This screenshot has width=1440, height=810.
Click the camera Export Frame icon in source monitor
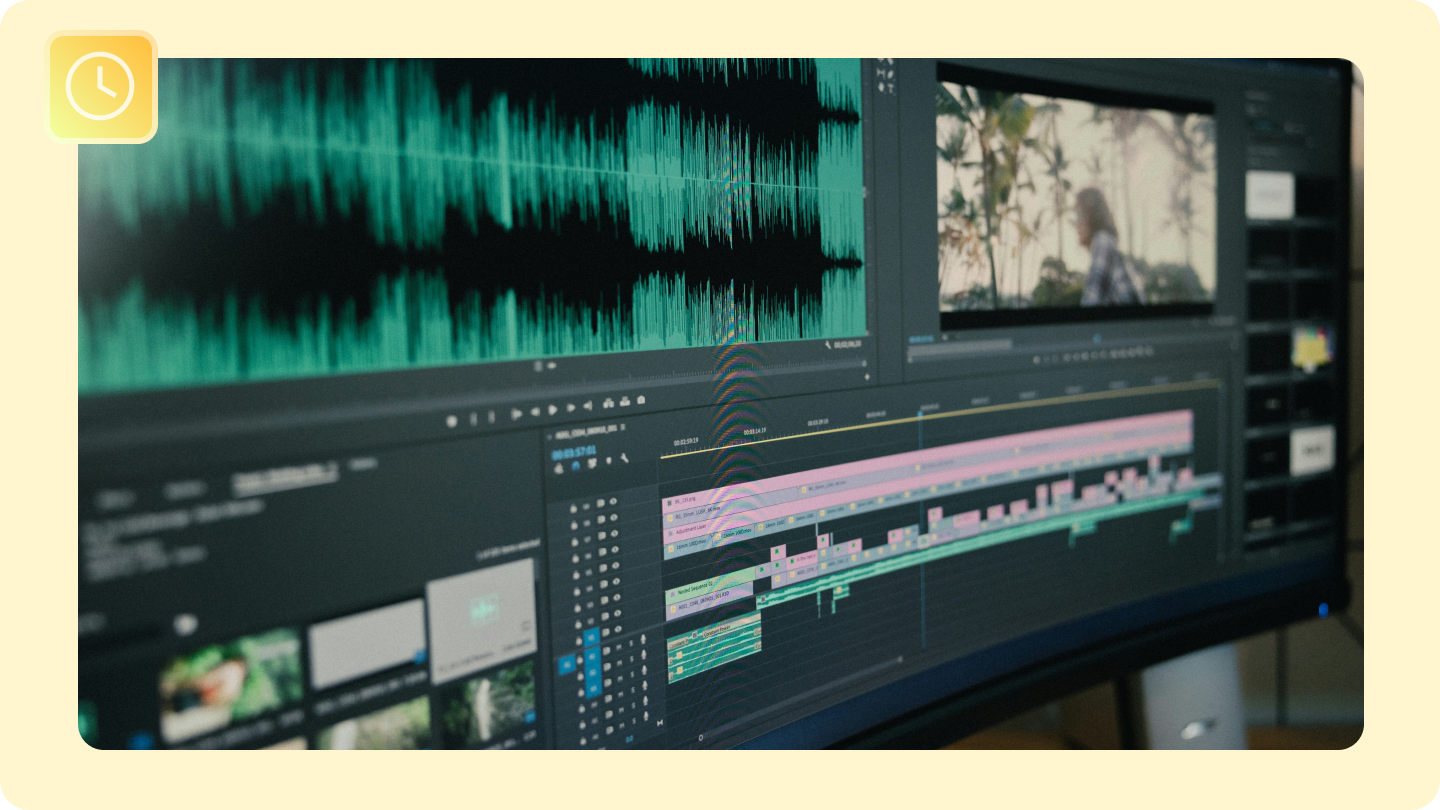pos(640,400)
